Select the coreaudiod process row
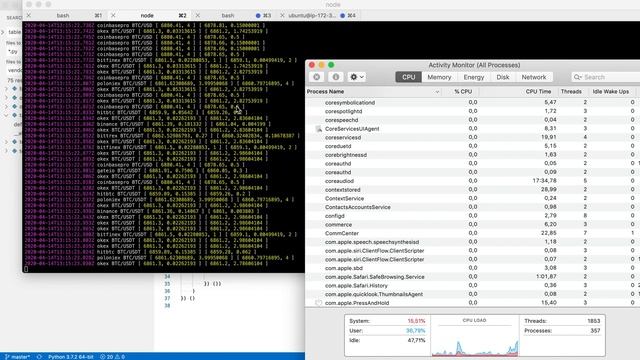 (x=473, y=181)
